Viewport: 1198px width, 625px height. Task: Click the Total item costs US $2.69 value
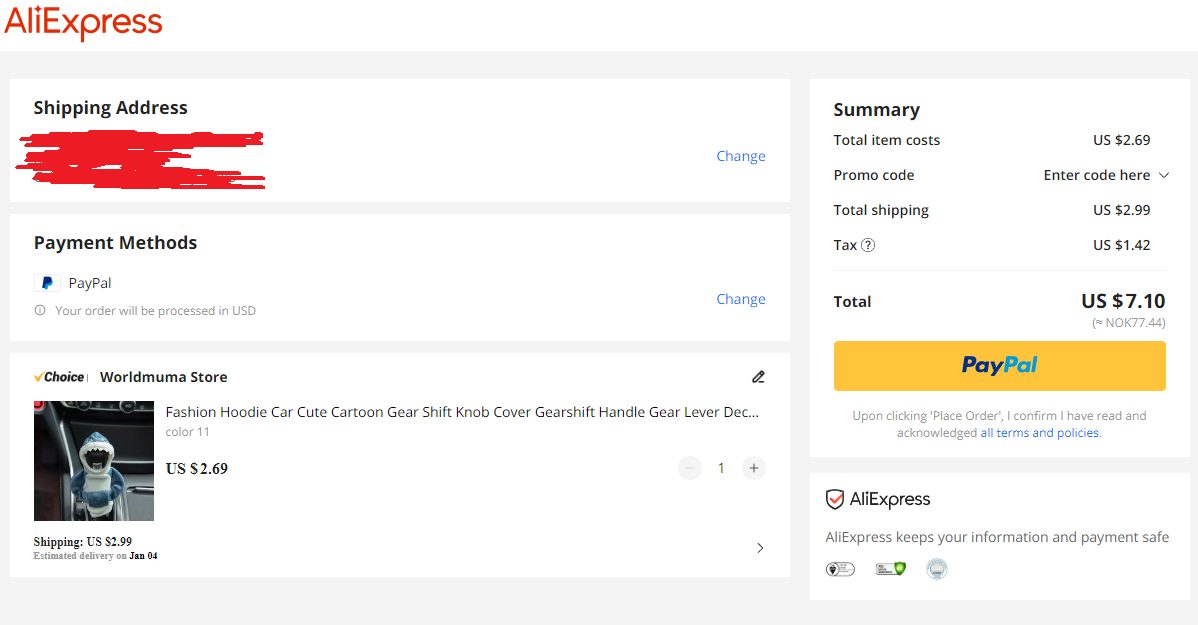pyautogui.click(x=1122, y=140)
